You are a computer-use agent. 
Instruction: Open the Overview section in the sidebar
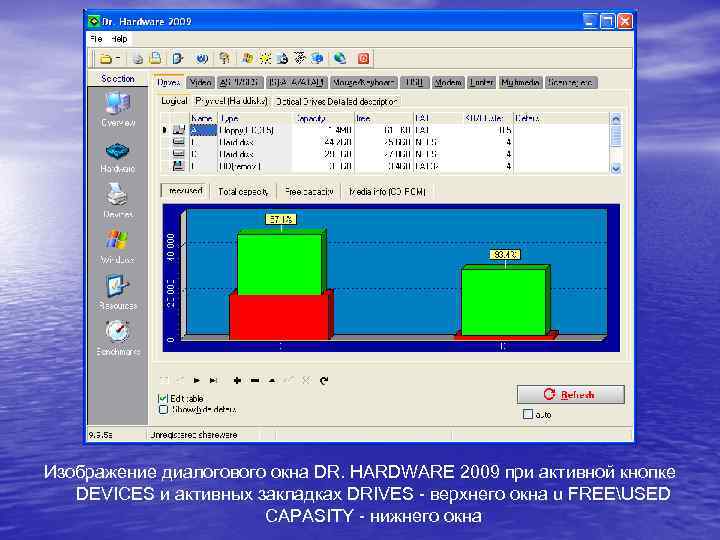[118, 109]
